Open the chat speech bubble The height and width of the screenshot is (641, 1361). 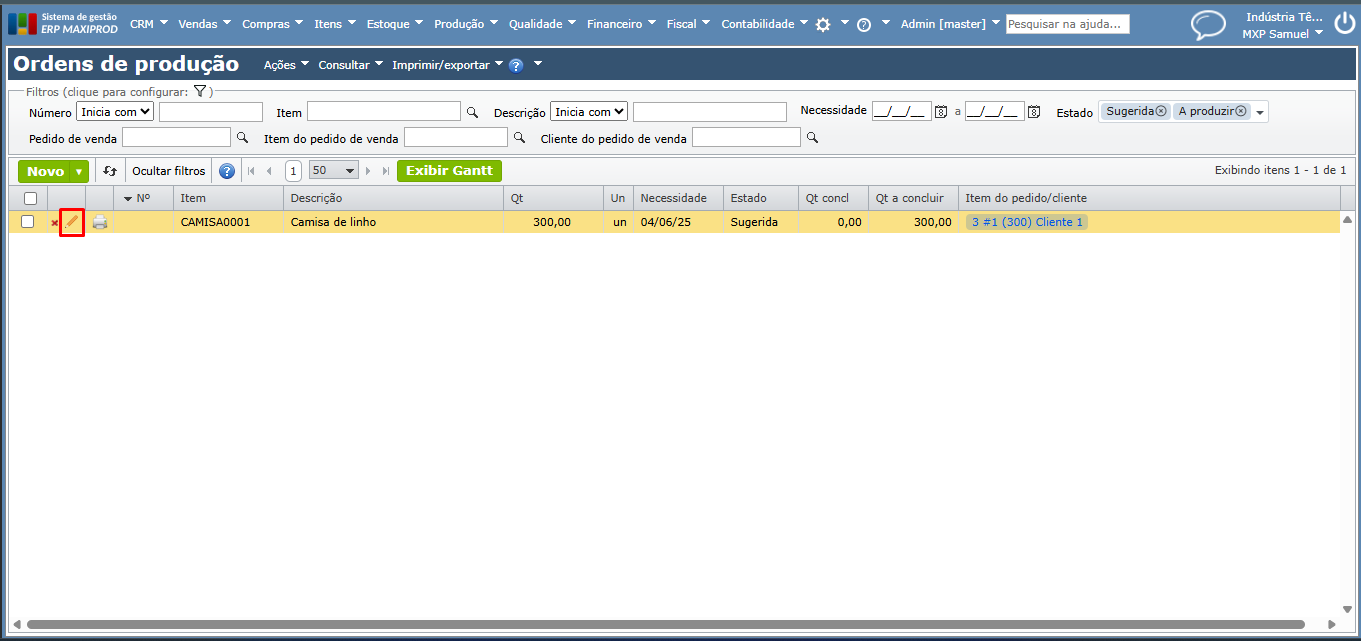pos(1208,25)
